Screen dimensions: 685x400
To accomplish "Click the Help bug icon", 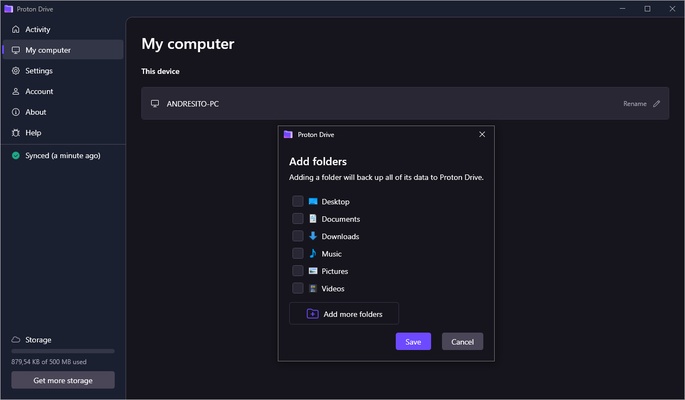I will tap(16, 133).
